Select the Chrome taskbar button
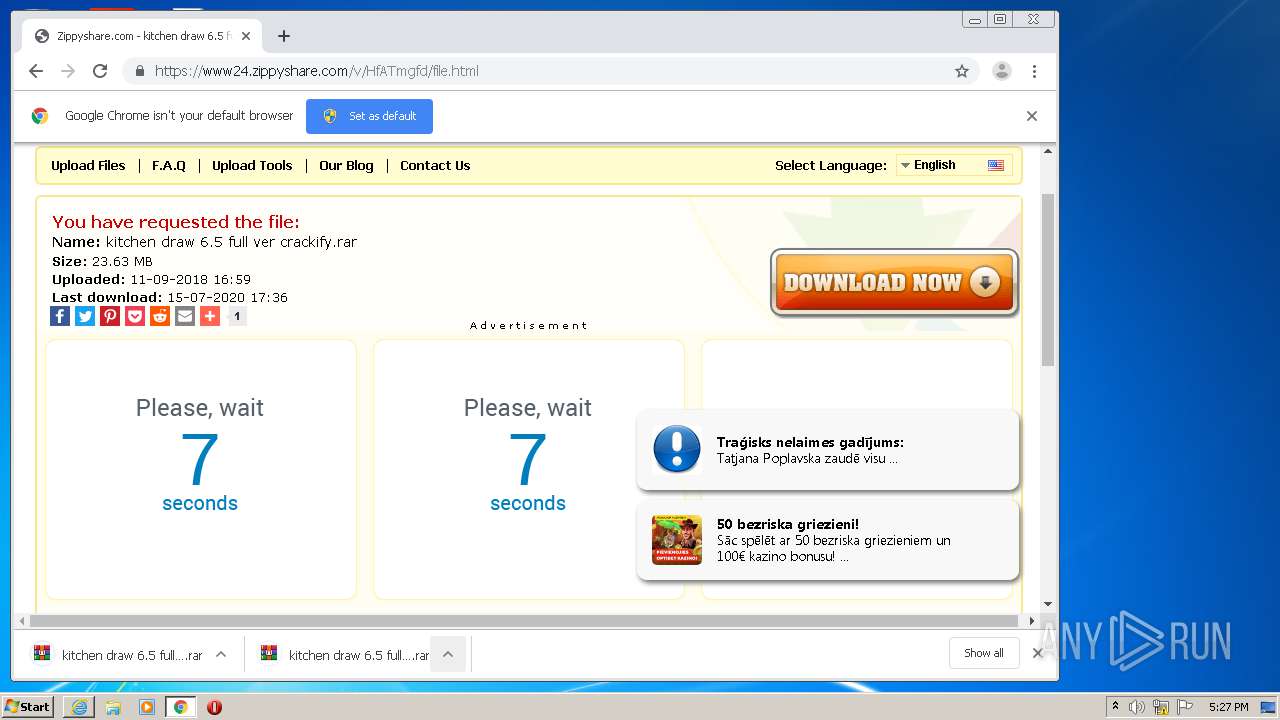This screenshot has width=1280, height=720. click(181, 707)
